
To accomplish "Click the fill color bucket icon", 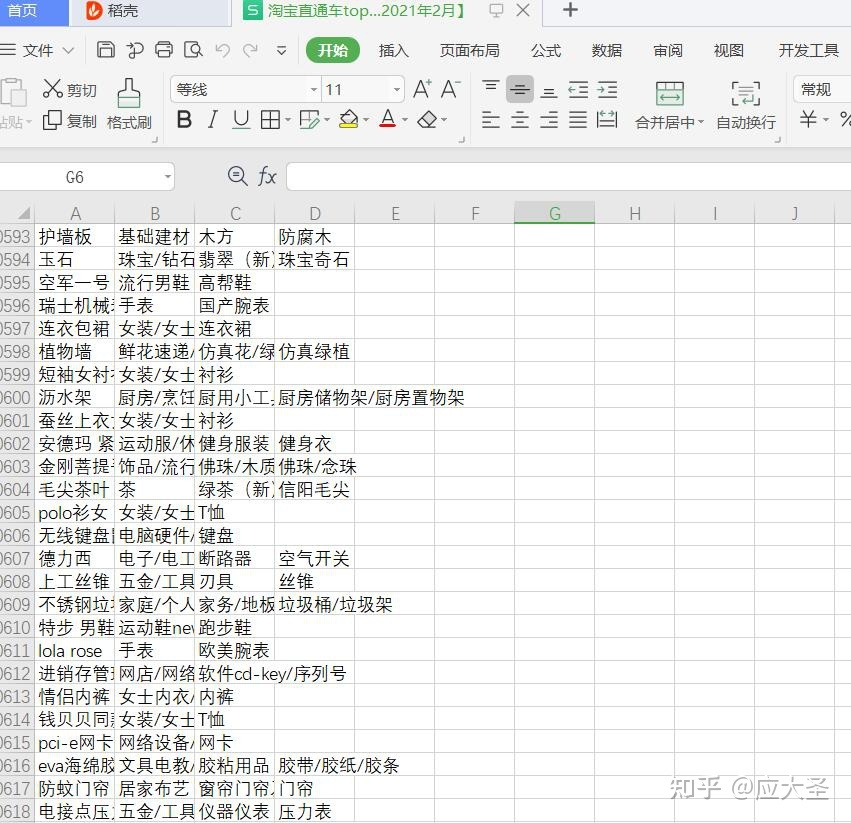I will point(348,119).
